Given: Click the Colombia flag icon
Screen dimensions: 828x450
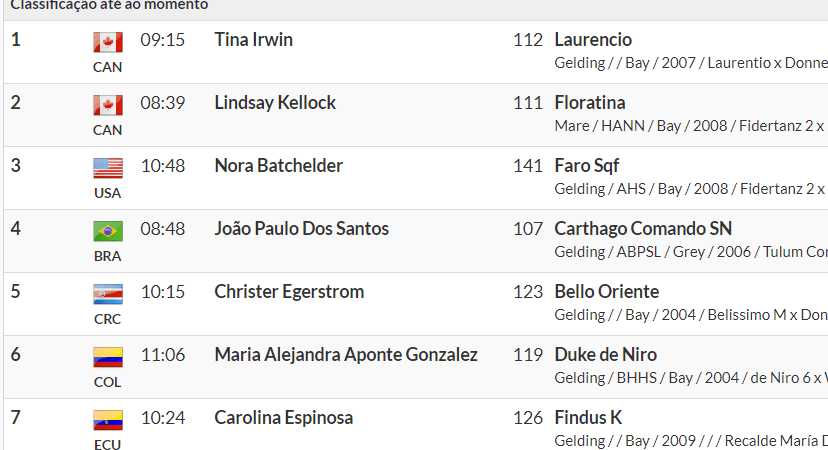Looking at the screenshot, I should click(x=107, y=357).
